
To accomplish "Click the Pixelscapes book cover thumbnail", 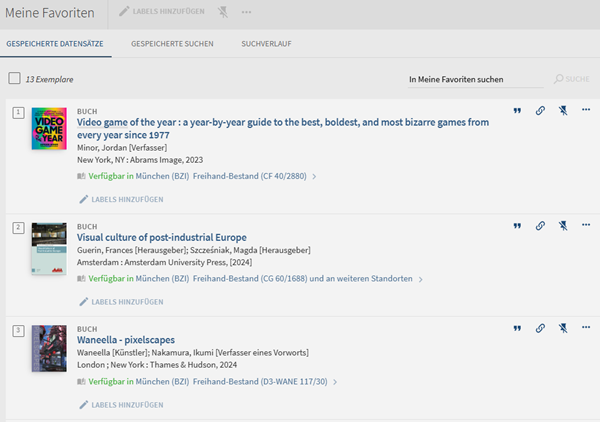I will [x=49, y=349].
